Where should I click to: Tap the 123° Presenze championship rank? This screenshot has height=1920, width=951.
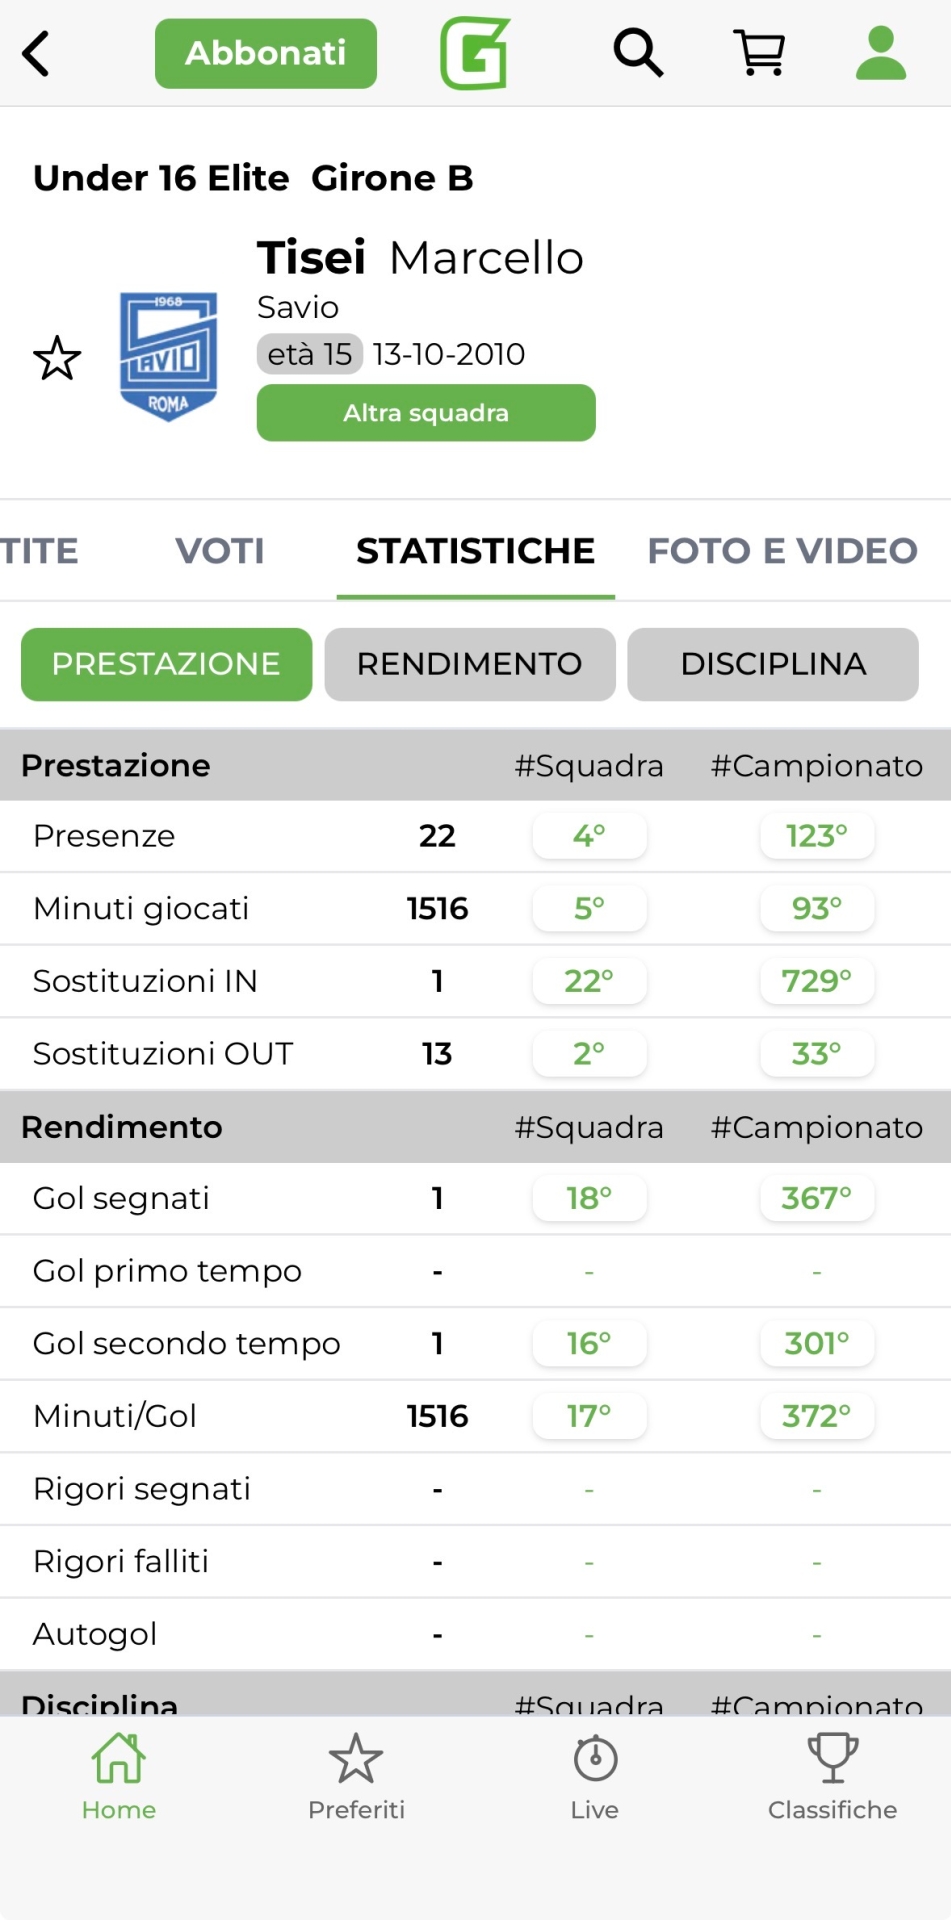(817, 836)
